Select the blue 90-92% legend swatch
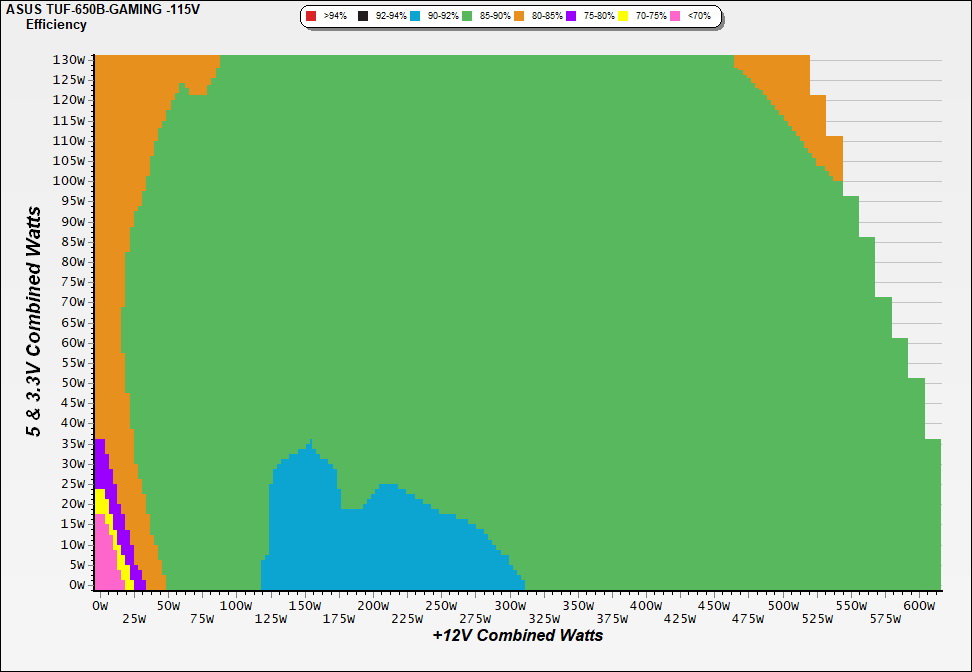 pos(415,17)
